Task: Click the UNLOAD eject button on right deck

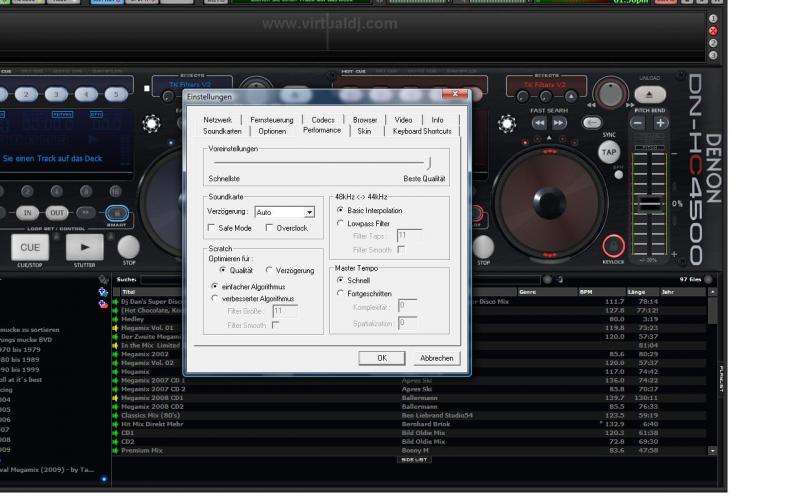Action: 650,94
